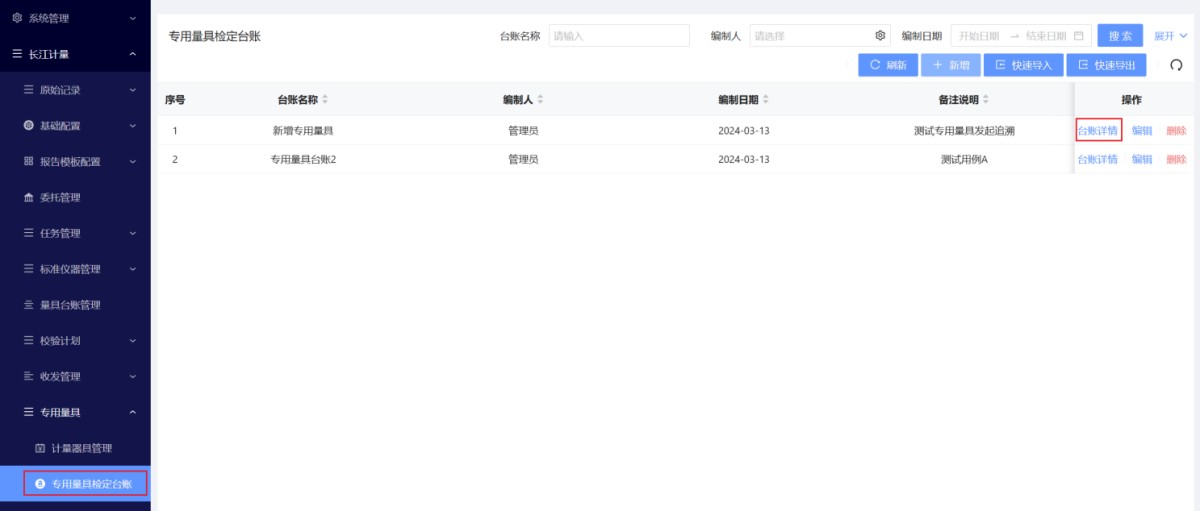Click the 结束日期 date field
This screenshot has width=1200, height=511.
pyautogui.click(x=1046, y=36)
